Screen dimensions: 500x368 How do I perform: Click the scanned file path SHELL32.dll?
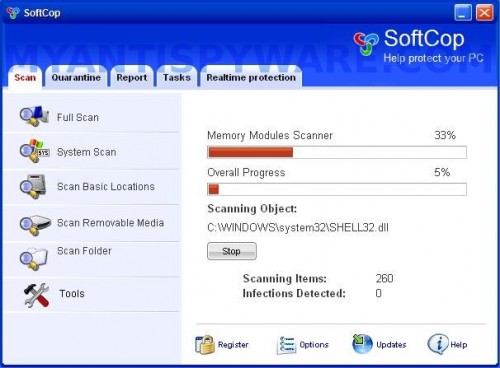pyautogui.click(x=298, y=227)
